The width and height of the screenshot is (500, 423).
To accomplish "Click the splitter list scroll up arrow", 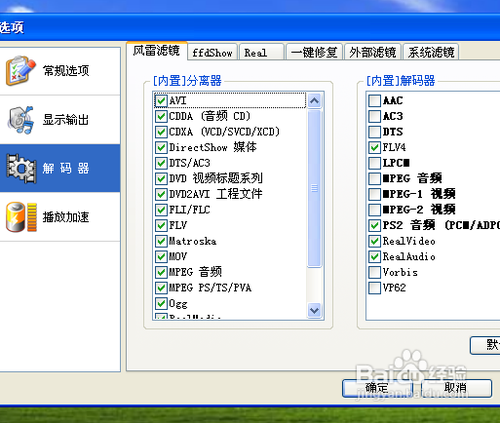I will point(314,100).
